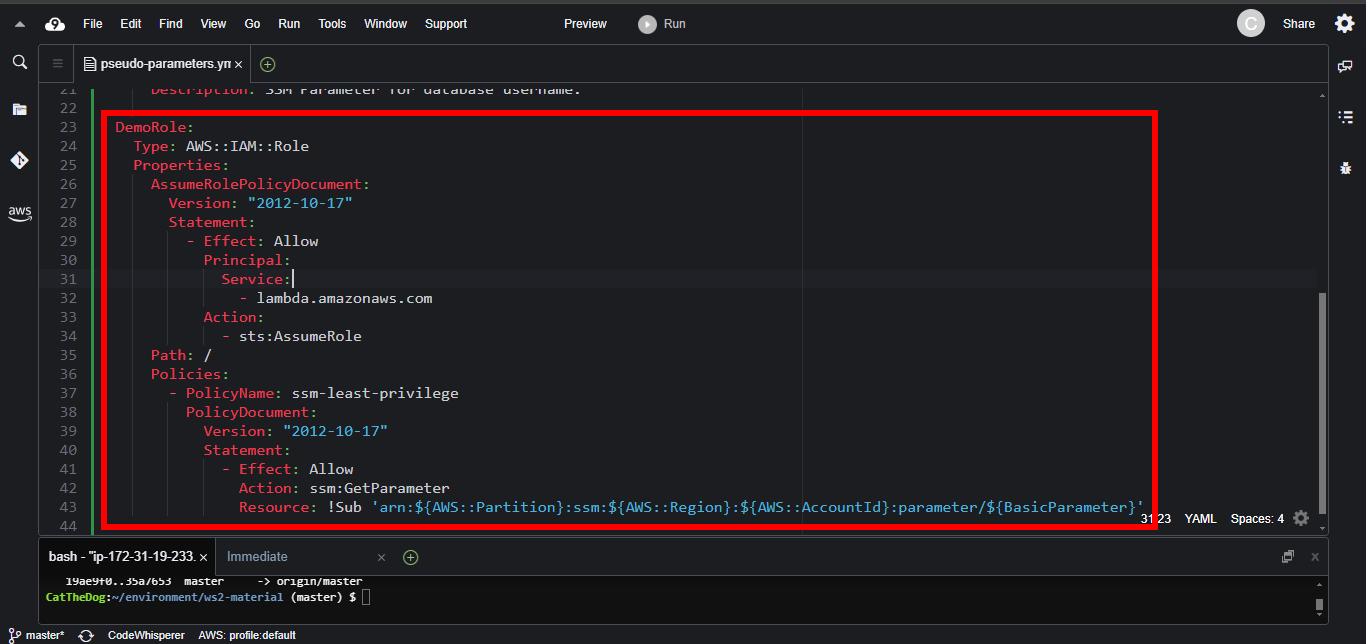The image size is (1366, 644).
Task: Open editor settings gear in status bar
Action: coord(1300,518)
